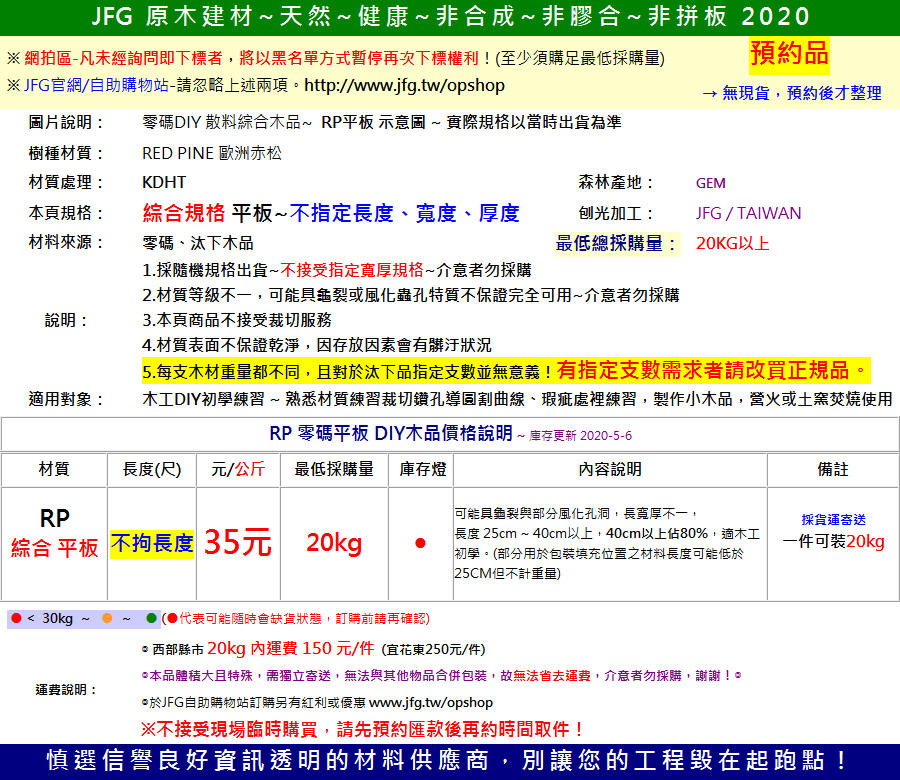Click the red '20KG以上' value
The height and width of the screenshot is (780, 900).
[x=732, y=243]
